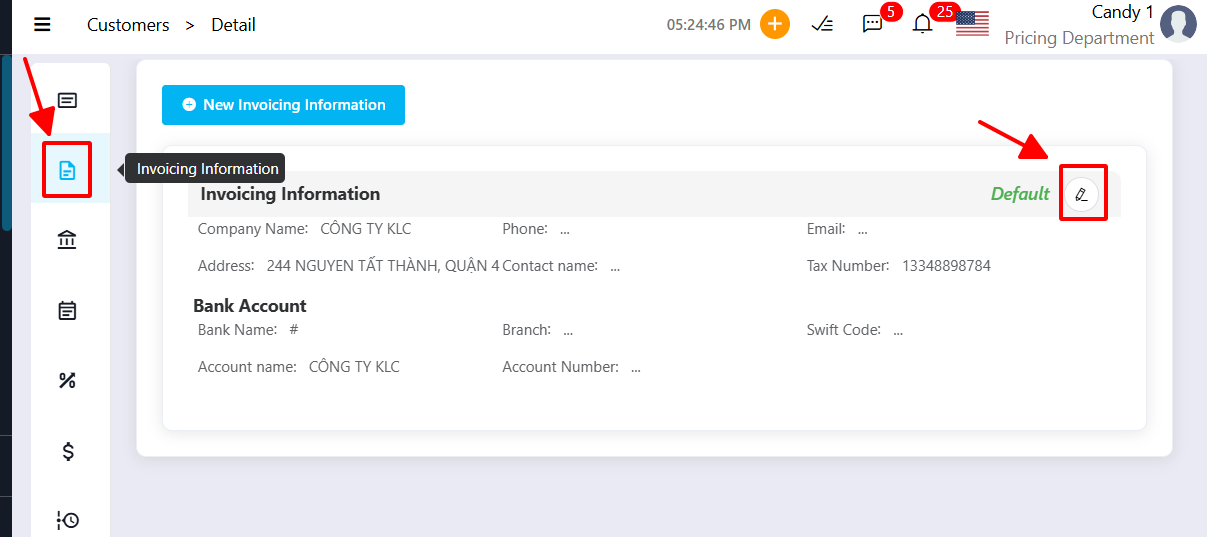Click the Invoicing Information heading
The width and height of the screenshot is (1207, 537).
290,194
